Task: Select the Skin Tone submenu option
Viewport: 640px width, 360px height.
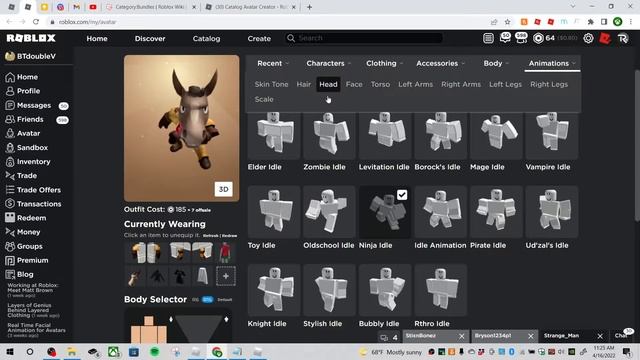Action: (x=271, y=84)
